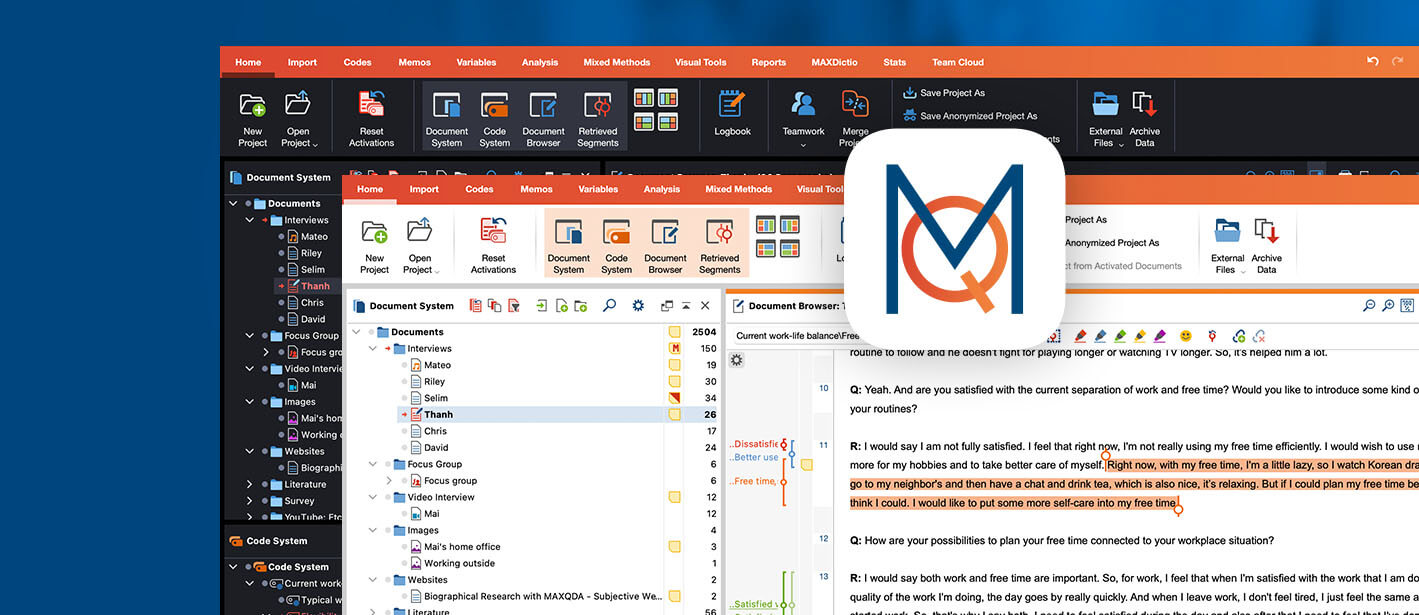Toggle Document Browser button in dark window ribbon
The width and height of the screenshot is (1419, 615).
tap(543, 118)
